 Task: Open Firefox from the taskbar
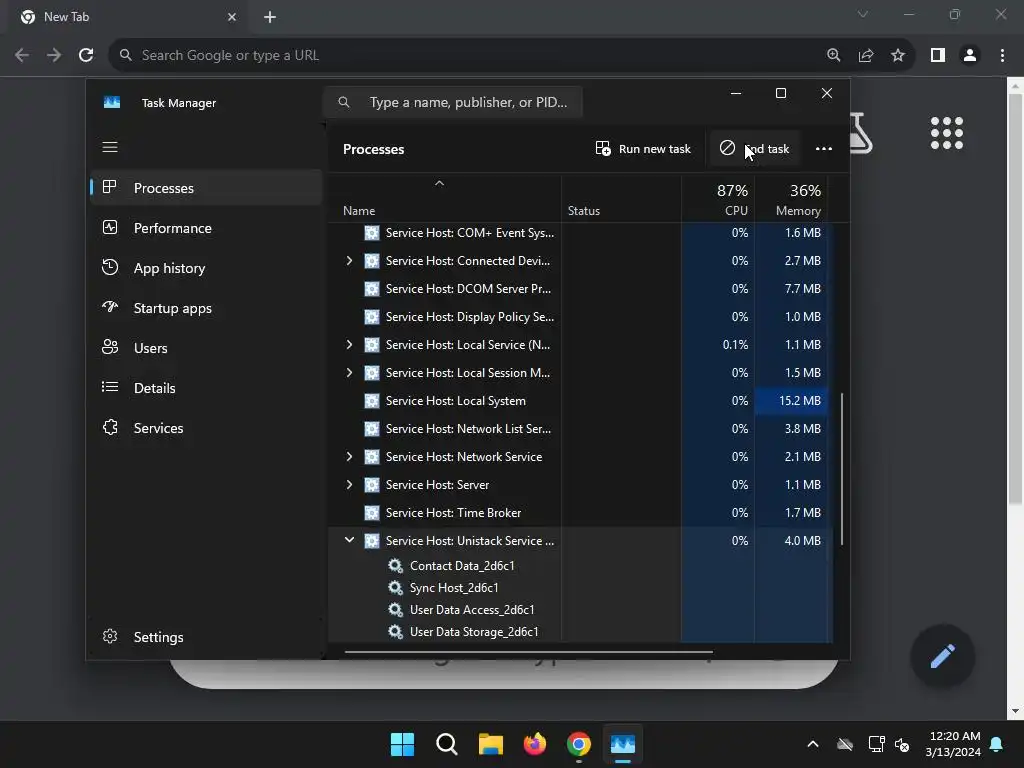pos(535,744)
